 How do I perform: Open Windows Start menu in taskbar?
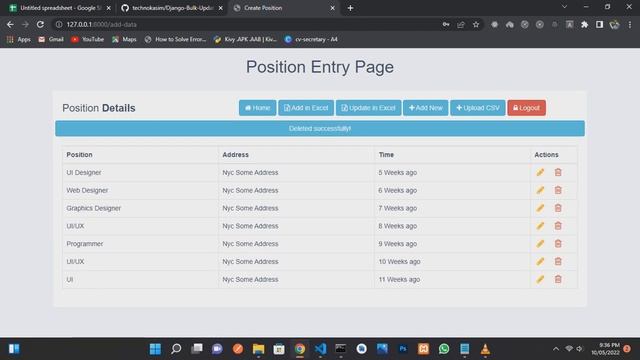tap(155, 349)
